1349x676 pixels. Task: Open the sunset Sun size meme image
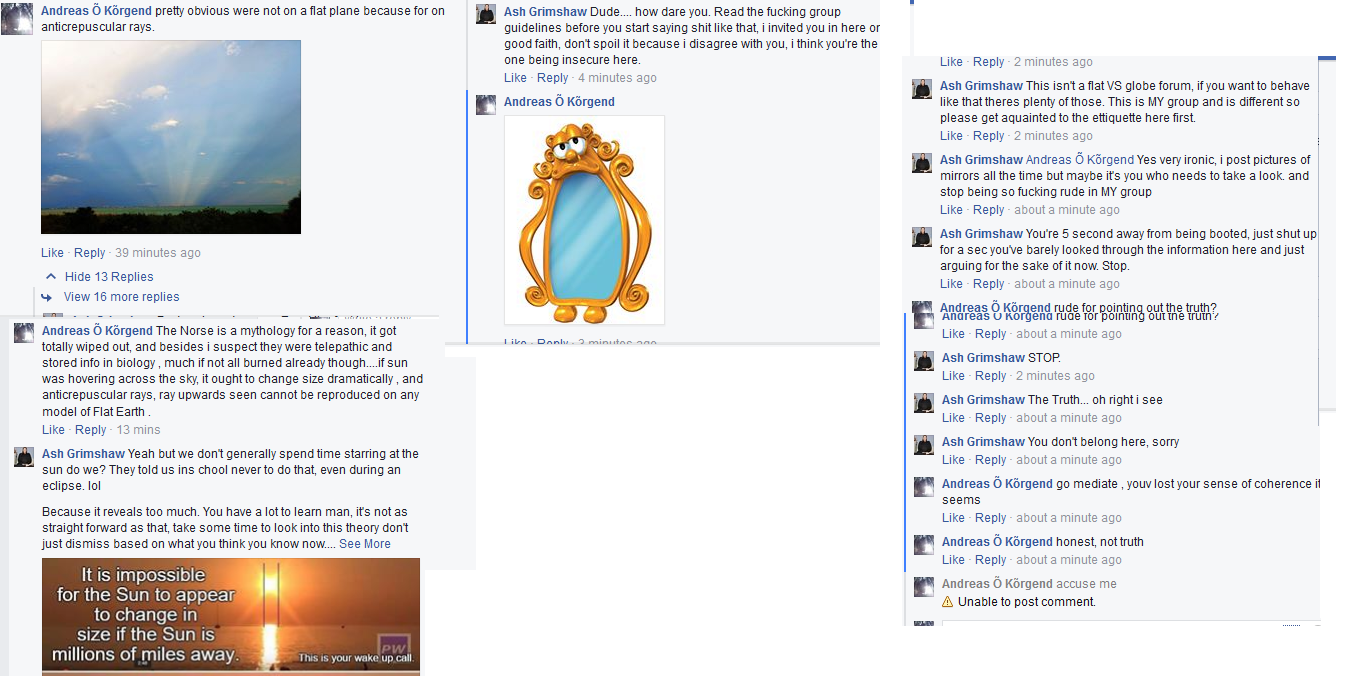tap(231, 615)
